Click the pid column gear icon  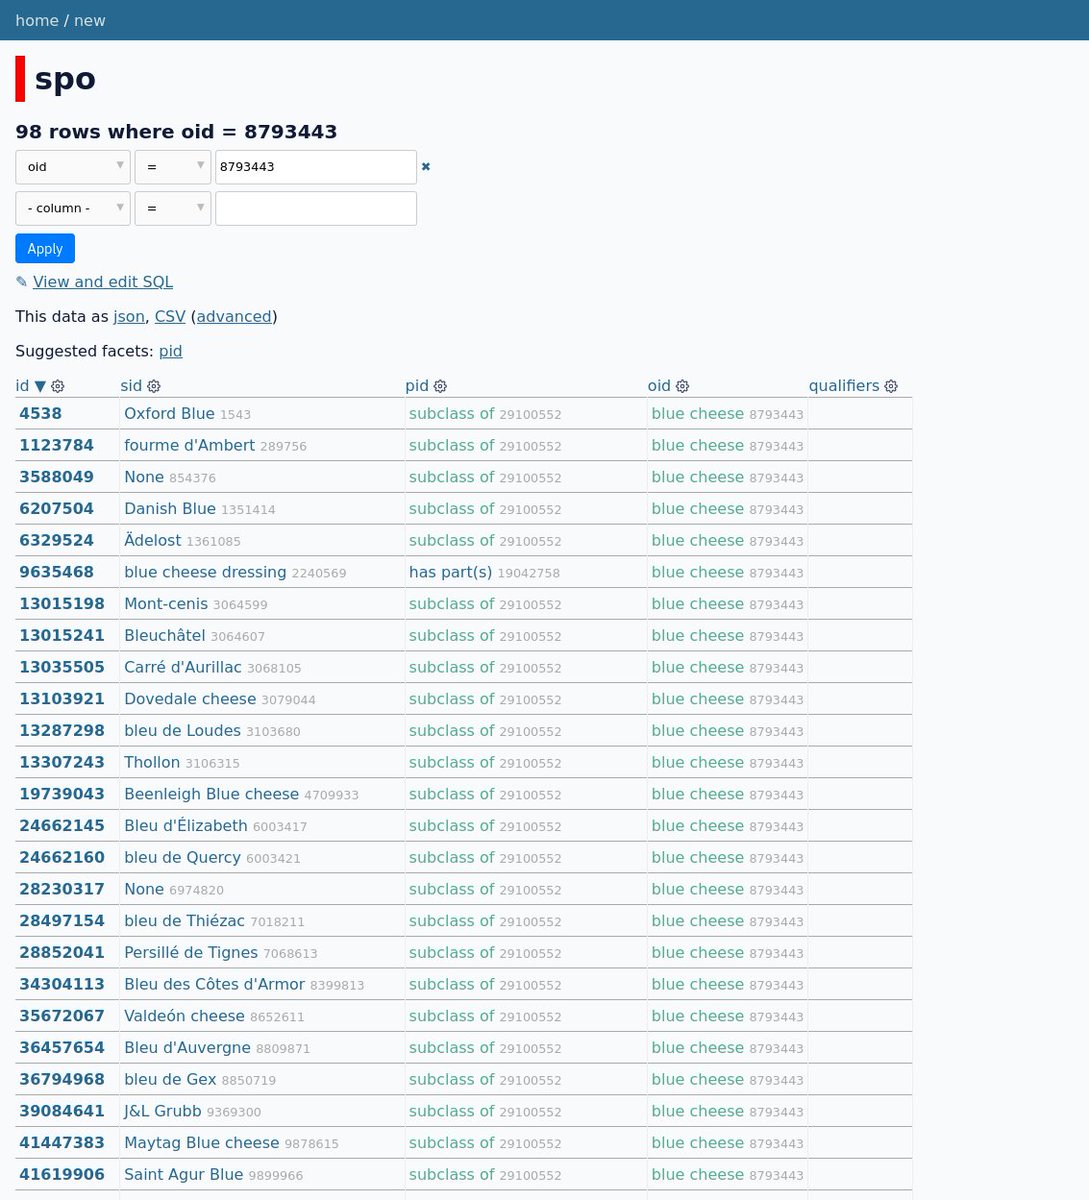point(440,386)
